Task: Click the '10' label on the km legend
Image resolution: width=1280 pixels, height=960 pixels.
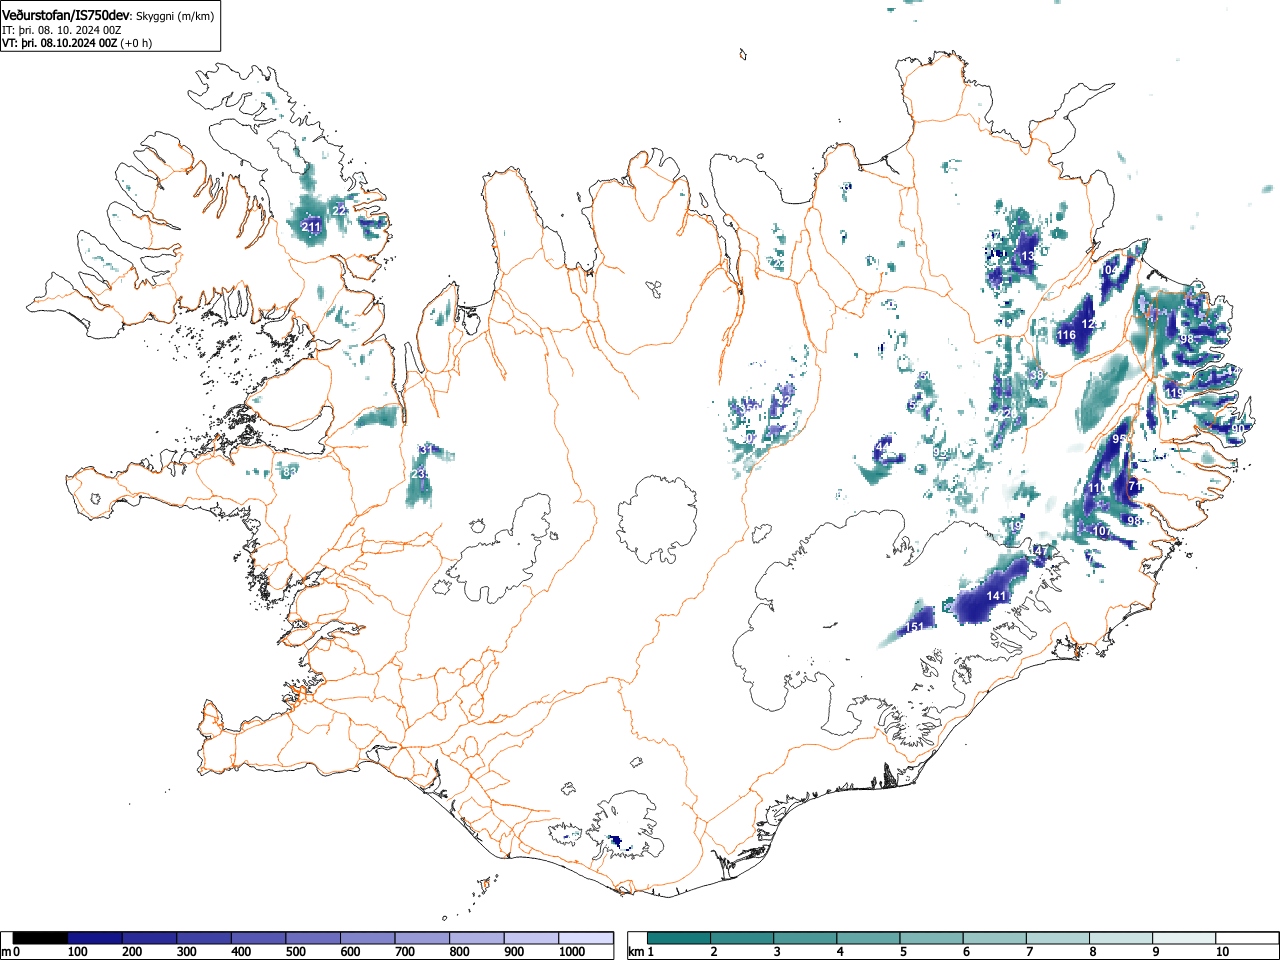Action: pos(1222,952)
